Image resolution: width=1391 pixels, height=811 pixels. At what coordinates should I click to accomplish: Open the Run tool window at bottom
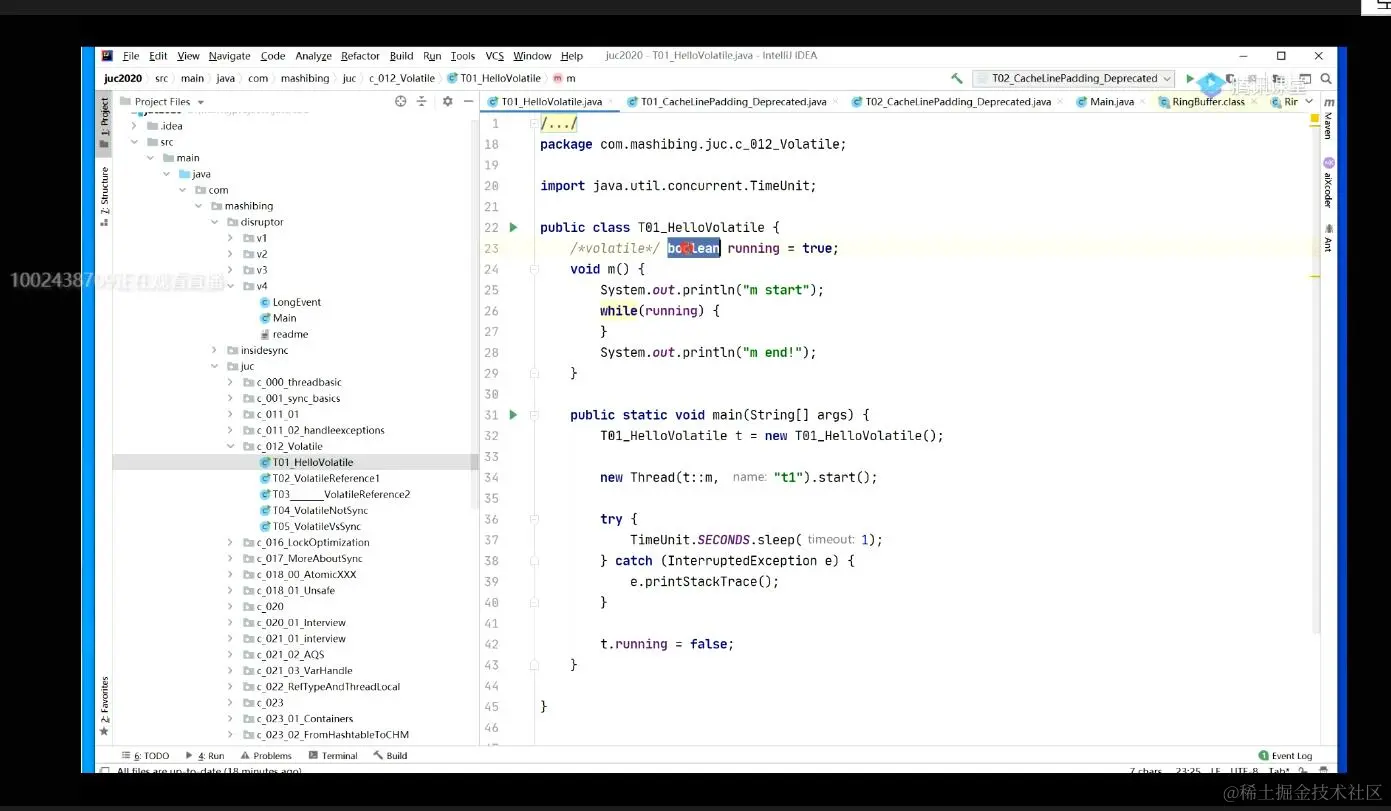pyautogui.click(x=205, y=756)
